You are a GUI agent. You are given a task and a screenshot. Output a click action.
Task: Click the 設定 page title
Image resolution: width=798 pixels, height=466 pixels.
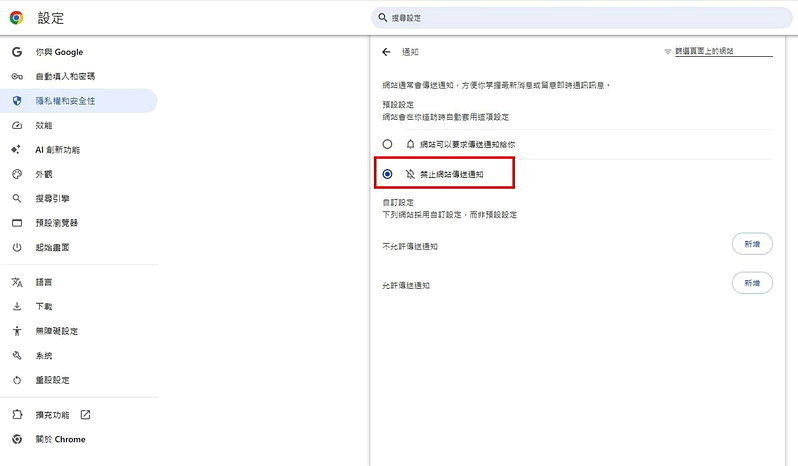[51, 18]
